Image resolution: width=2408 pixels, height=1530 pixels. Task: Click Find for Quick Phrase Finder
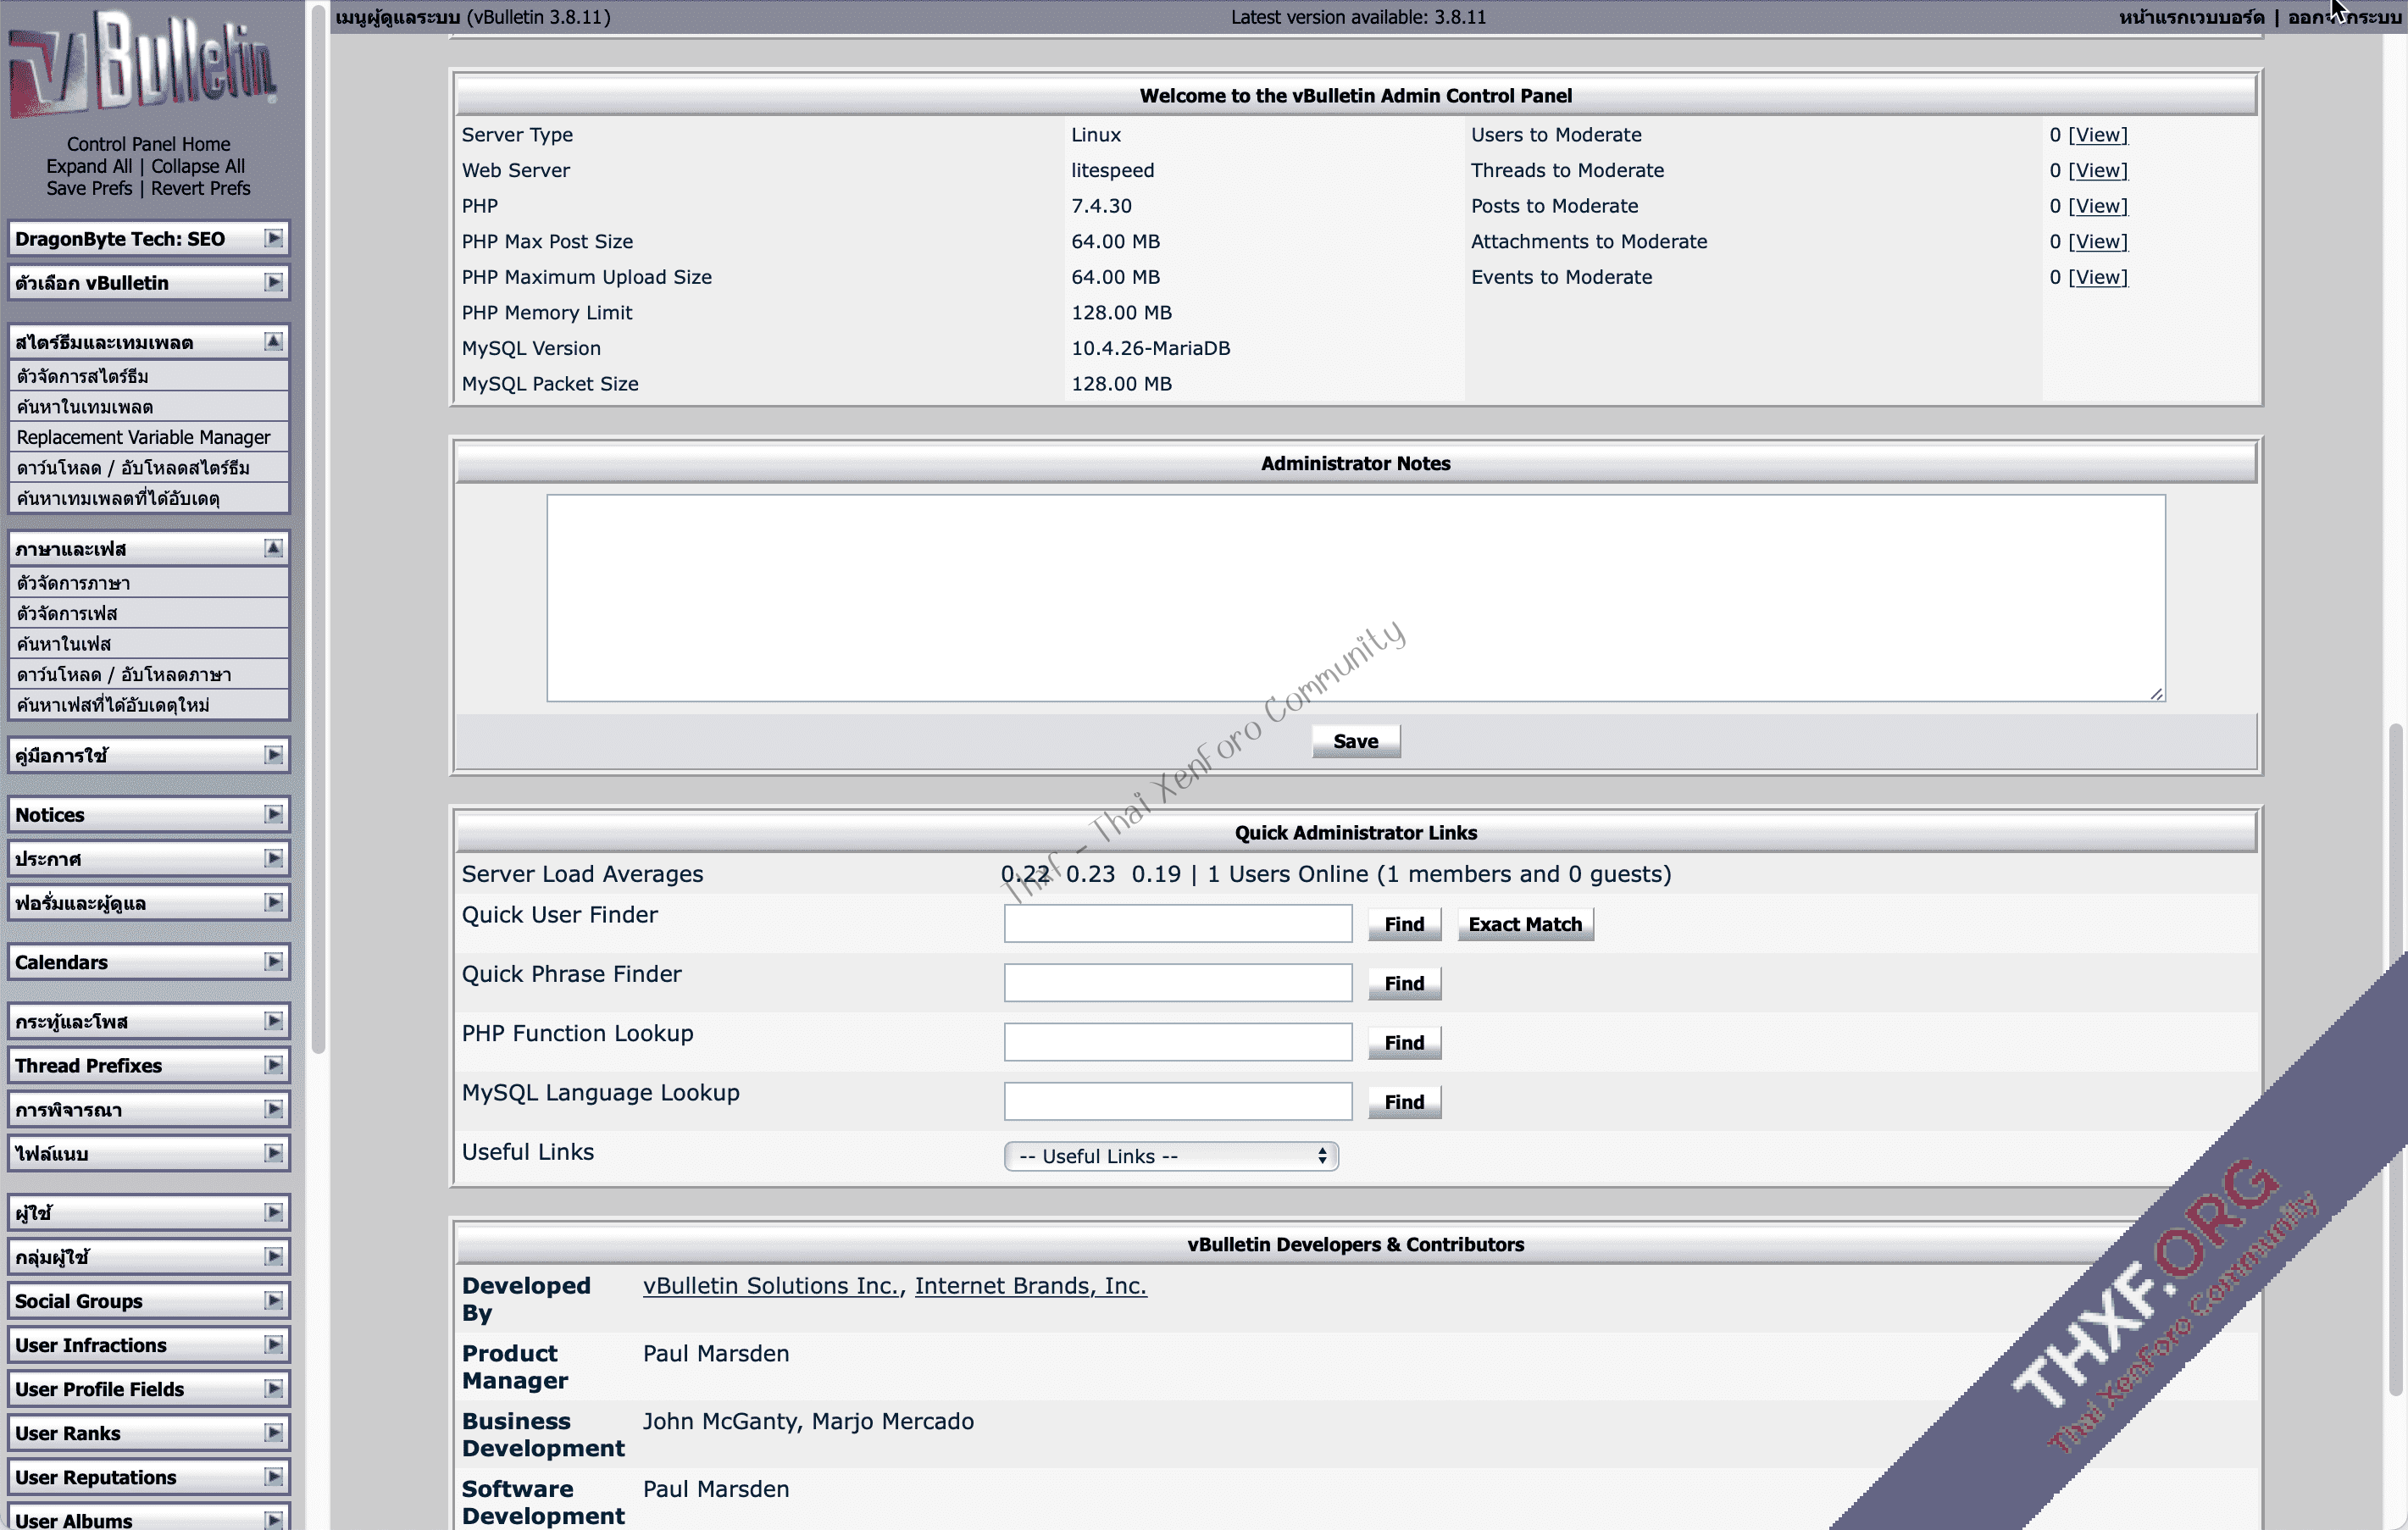click(x=1404, y=983)
